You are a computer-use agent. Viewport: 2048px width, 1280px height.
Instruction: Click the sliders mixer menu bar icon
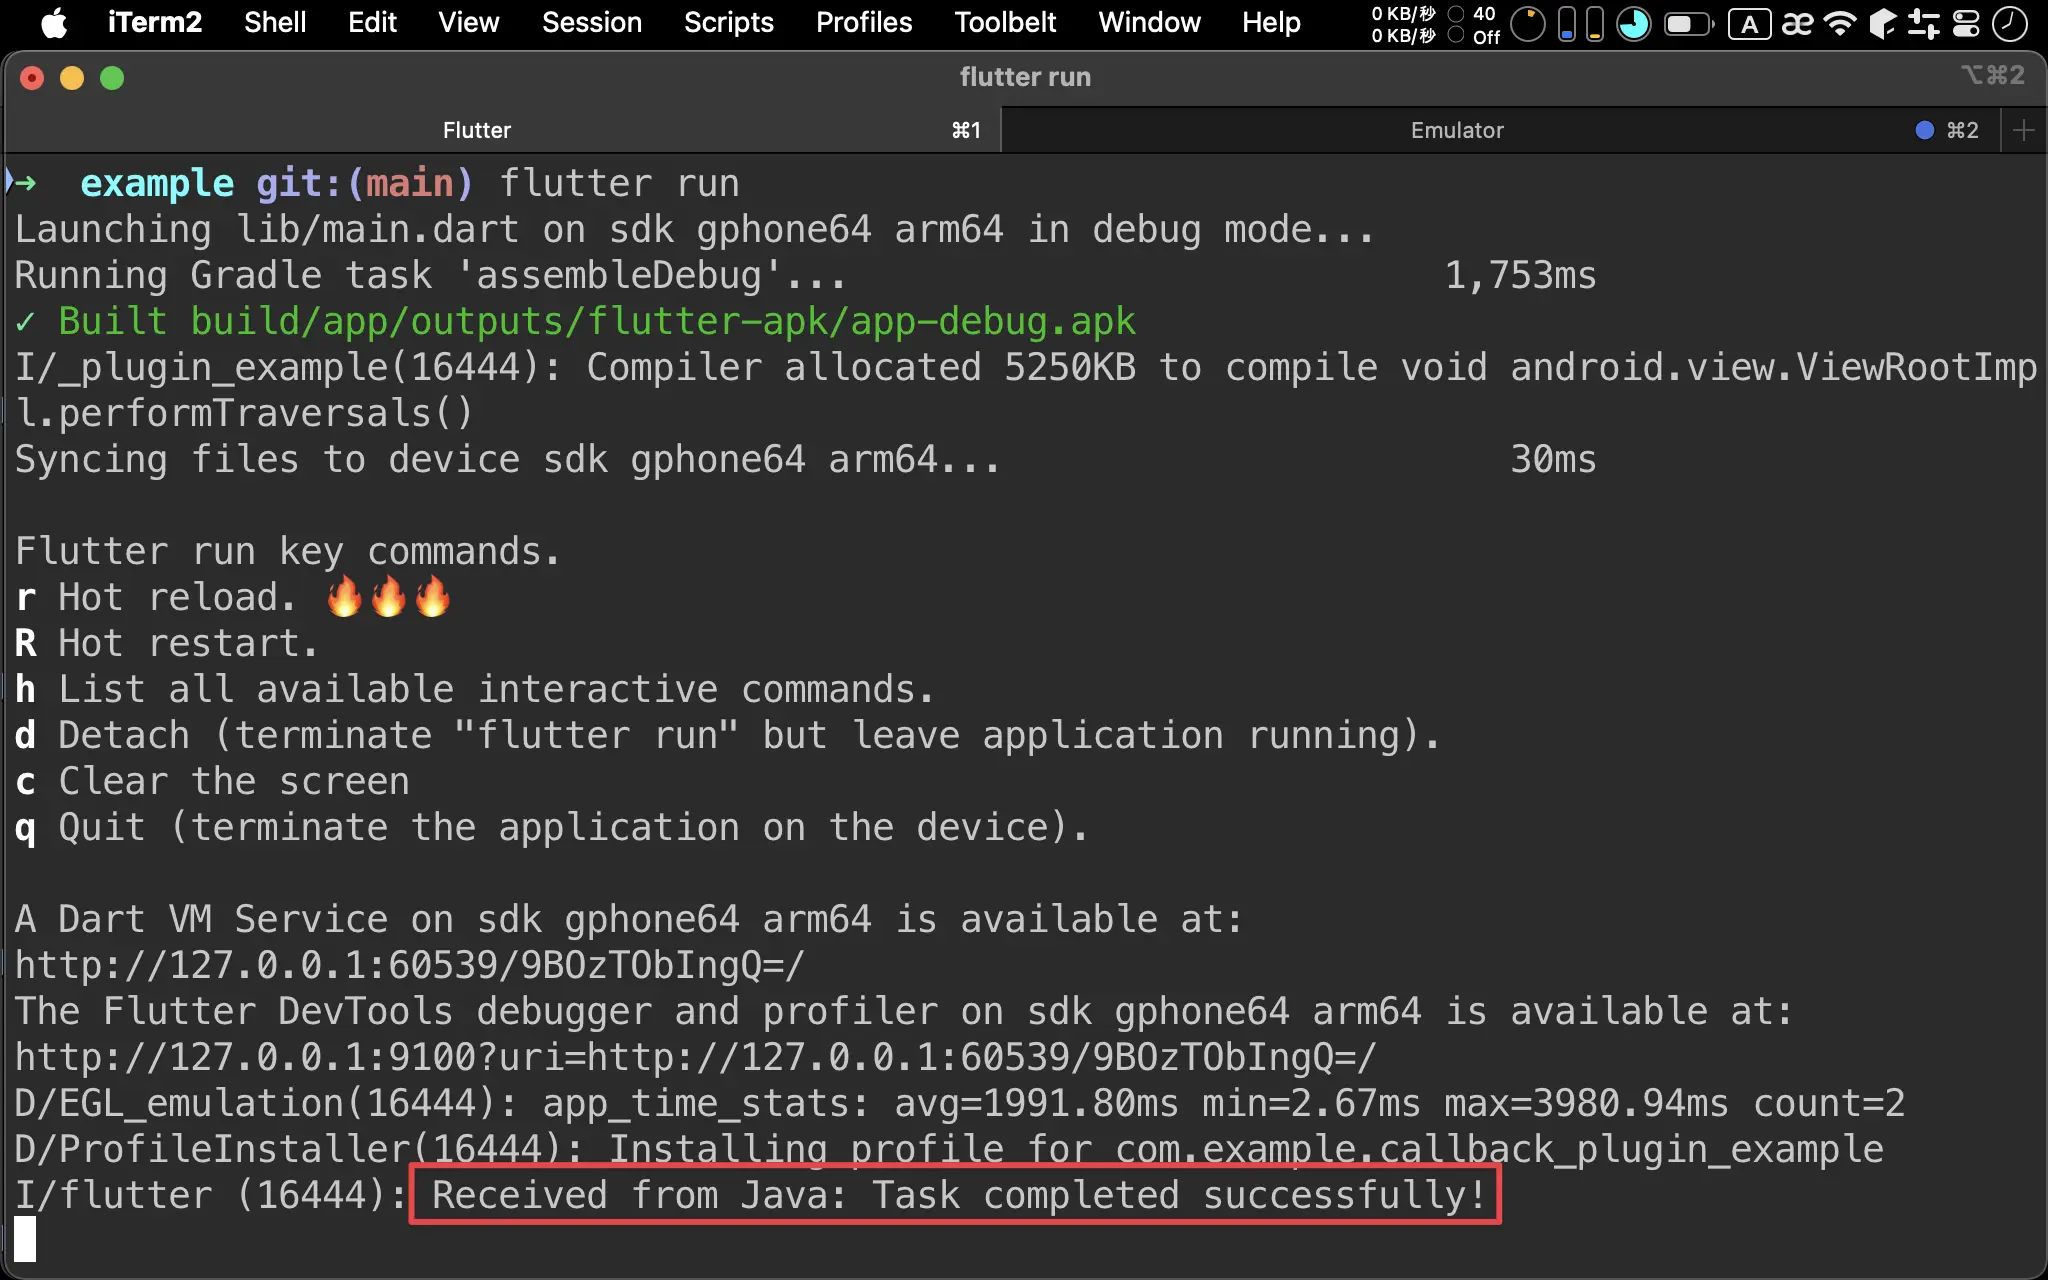[x=1922, y=24]
